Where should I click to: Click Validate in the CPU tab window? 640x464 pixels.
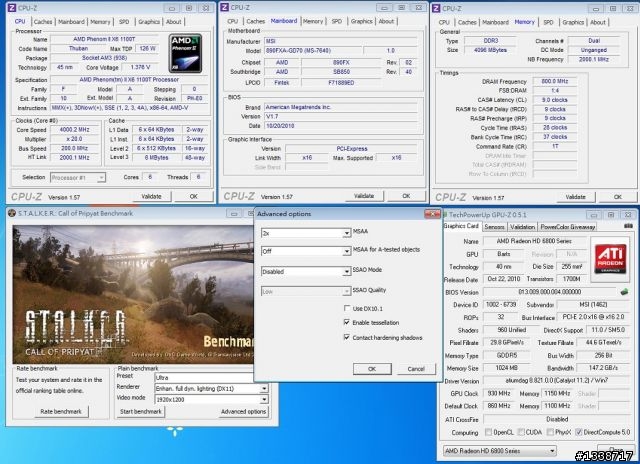(151, 196)
